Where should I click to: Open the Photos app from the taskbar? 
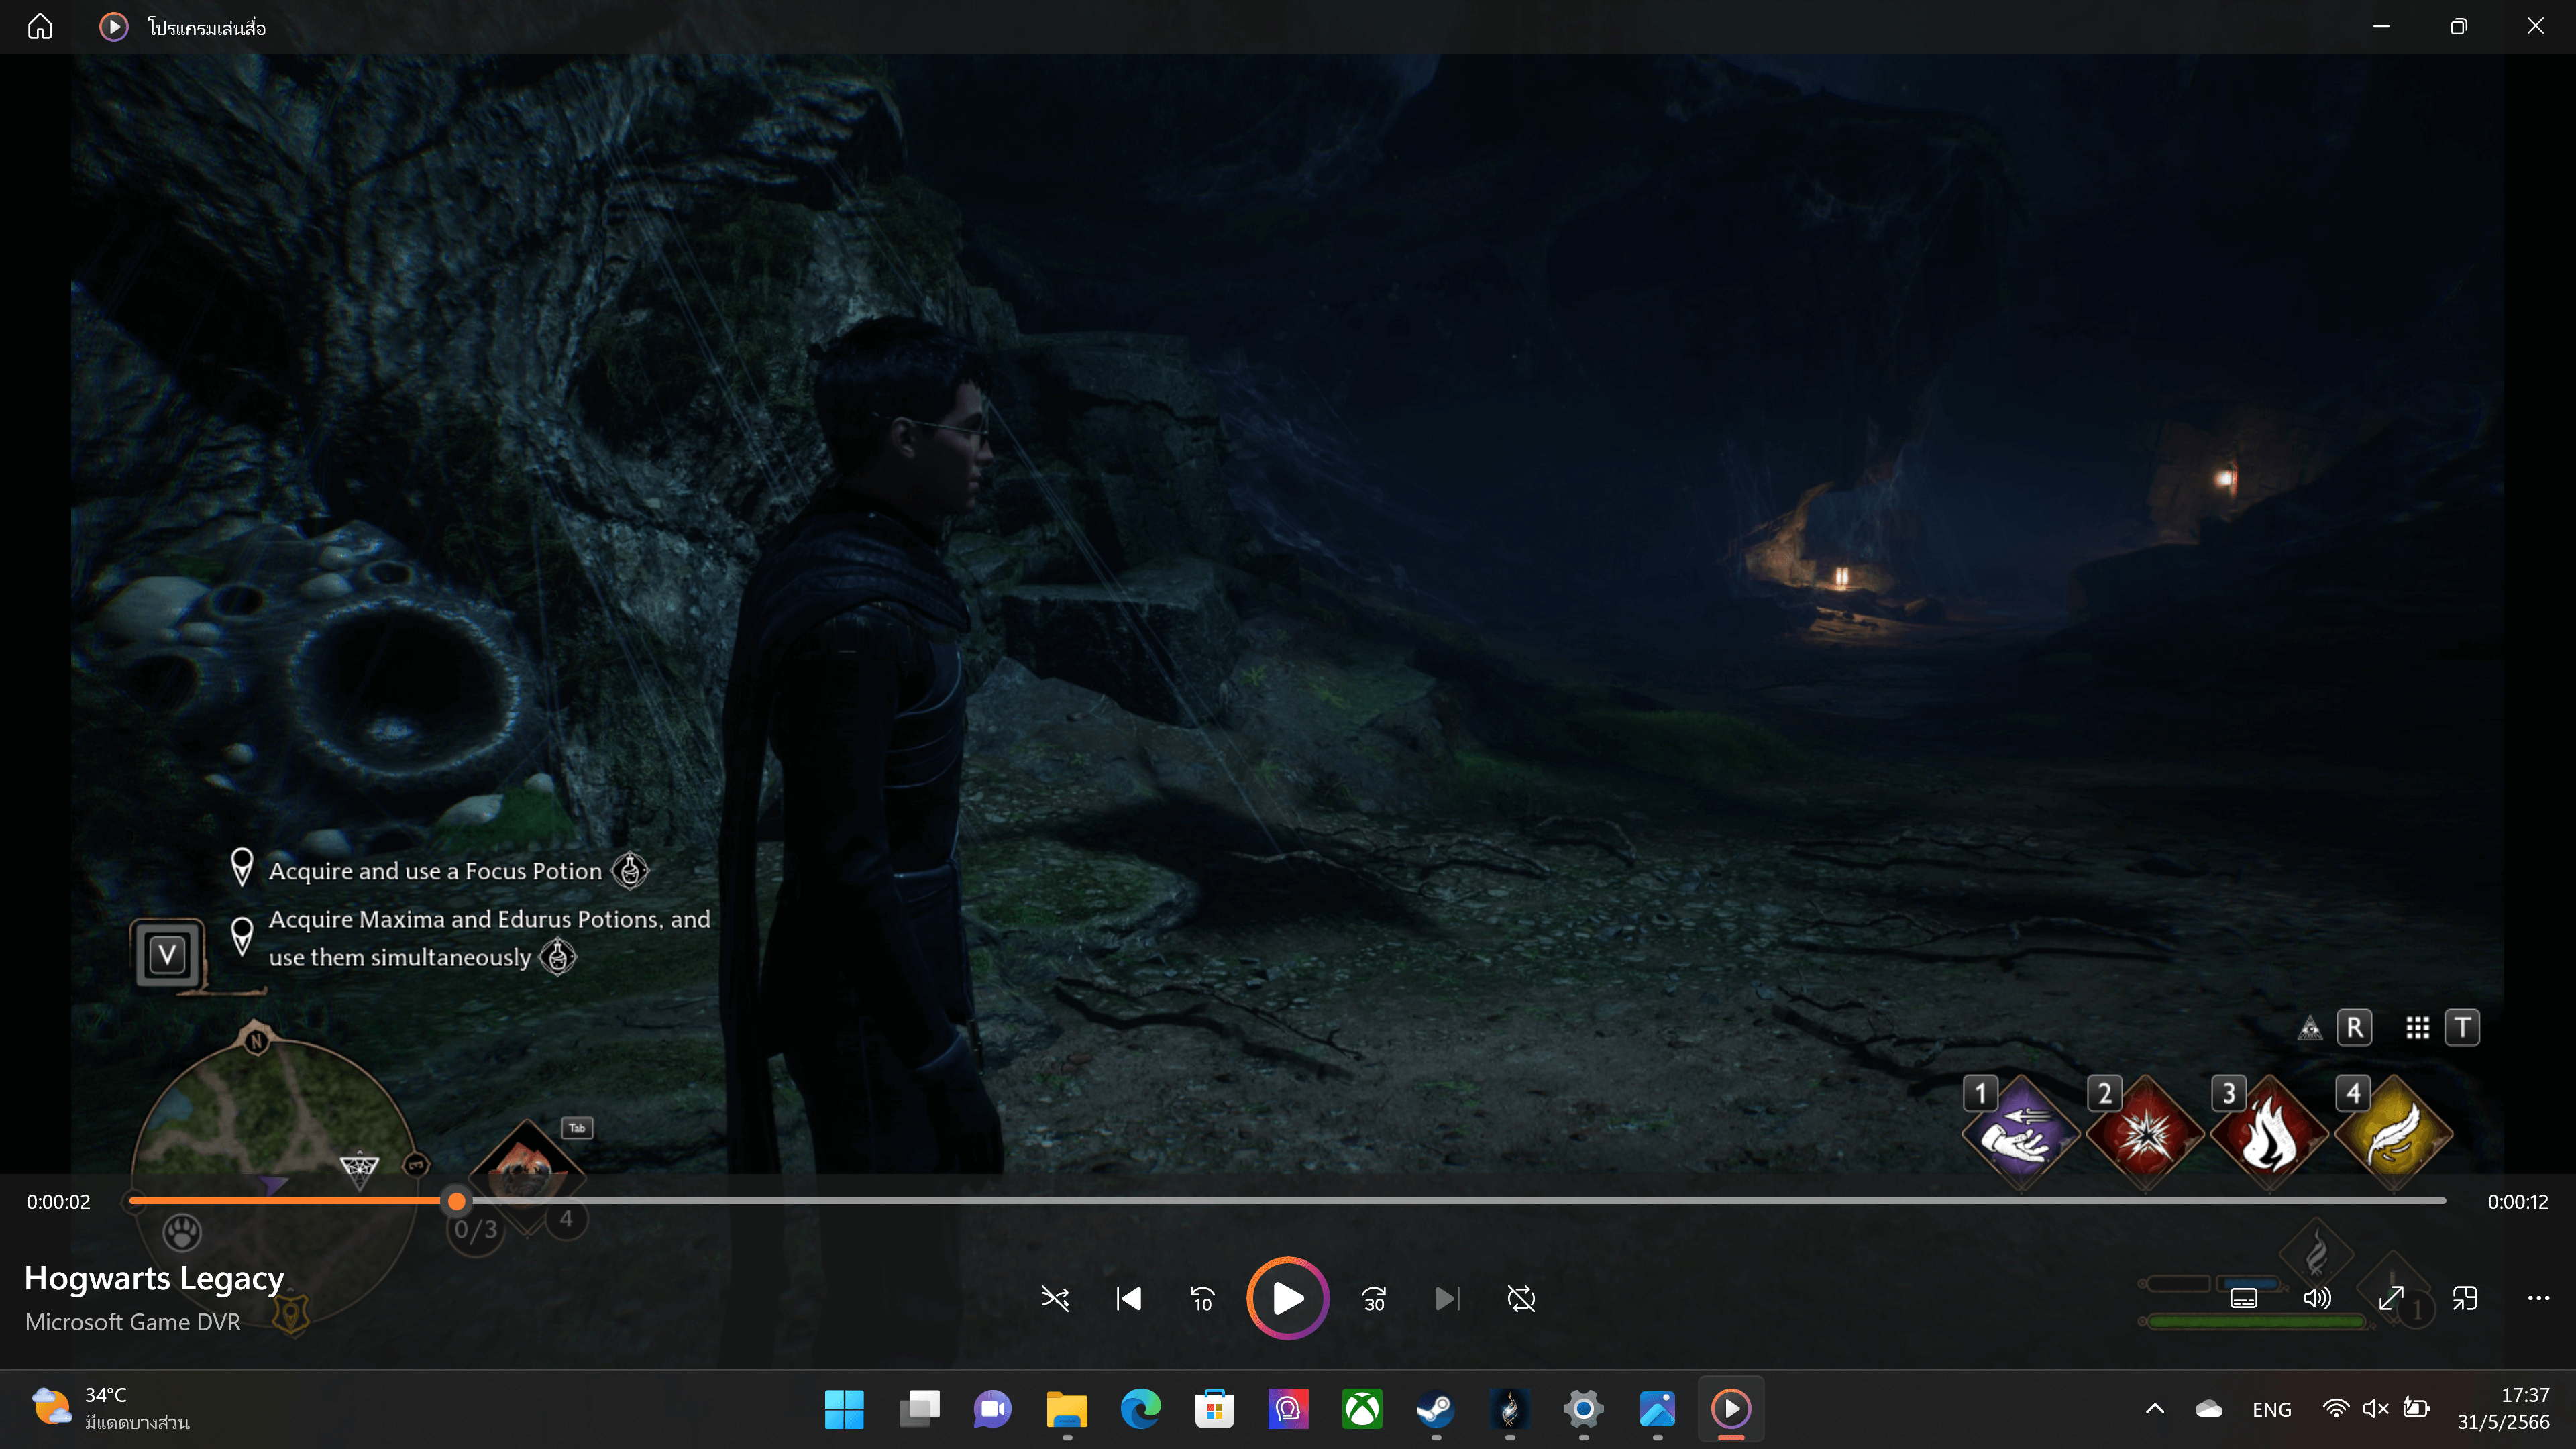click(x=1658, y=1409)
